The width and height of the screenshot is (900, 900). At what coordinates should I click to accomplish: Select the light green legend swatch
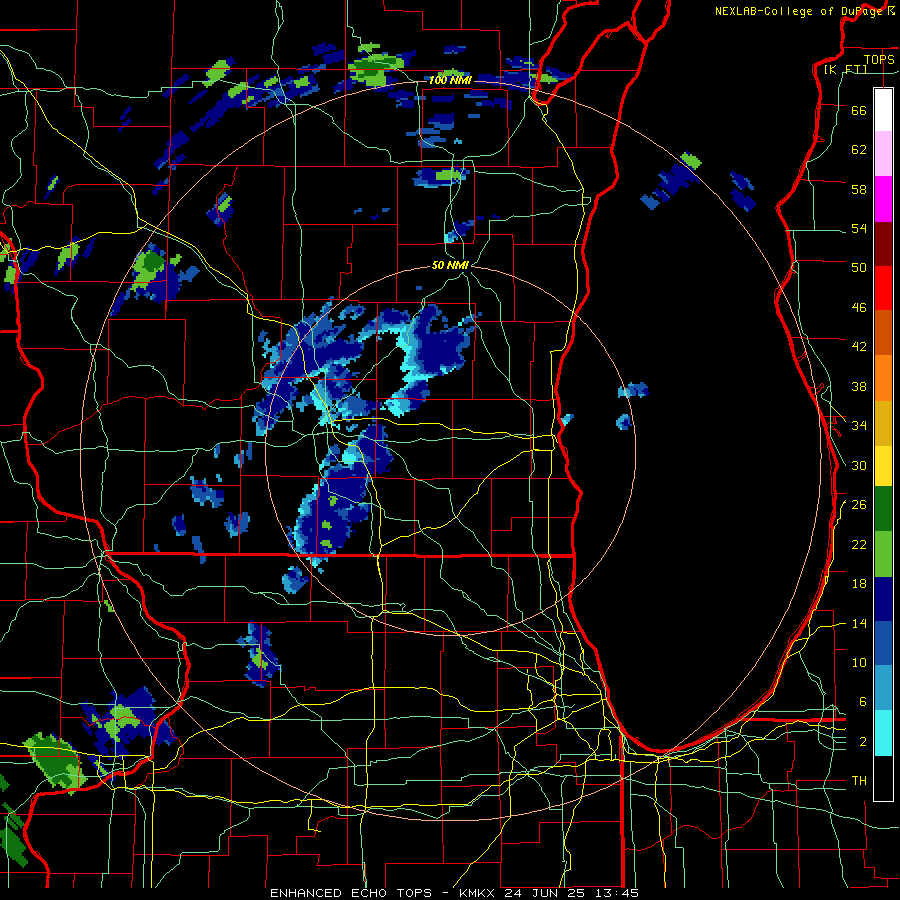[883, 554]
